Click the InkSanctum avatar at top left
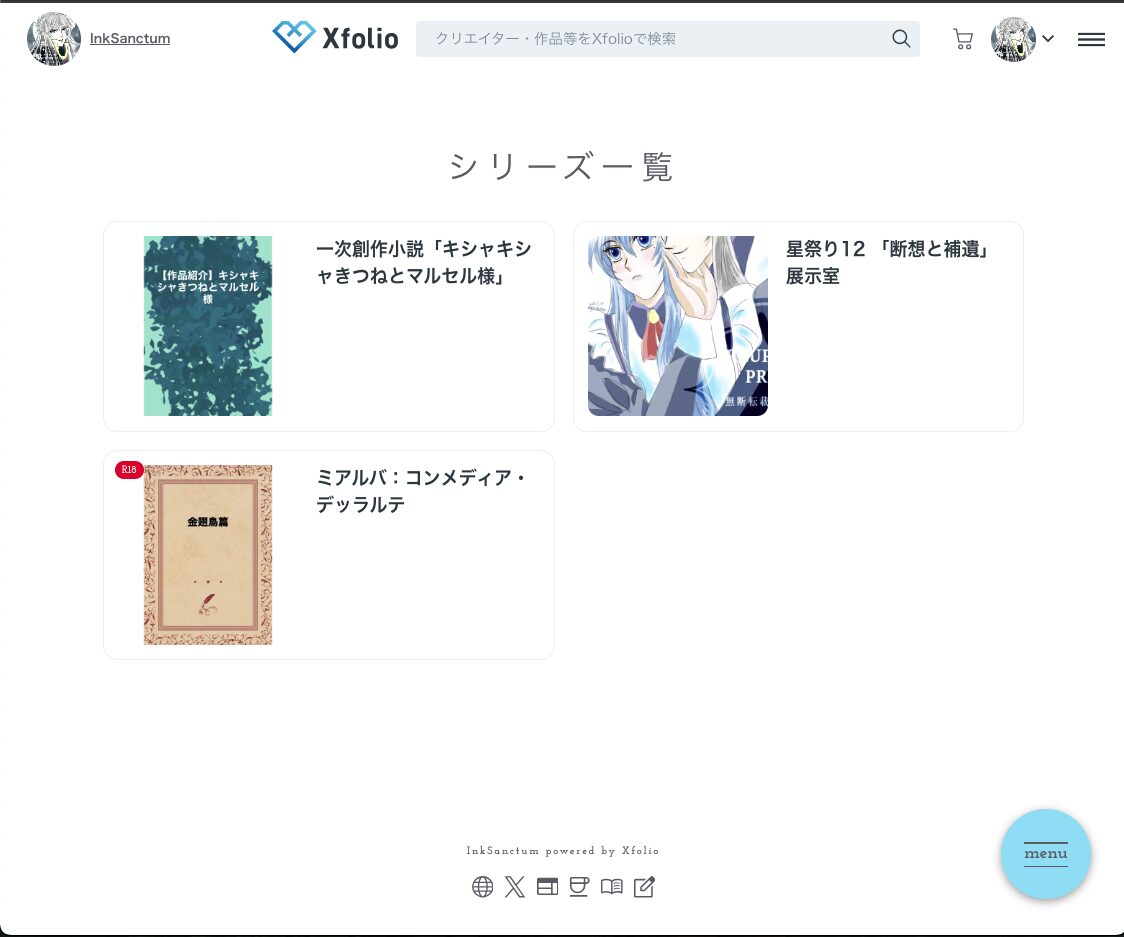Image resolution: width=1124 pixels, height=937 pixels. 54,39
